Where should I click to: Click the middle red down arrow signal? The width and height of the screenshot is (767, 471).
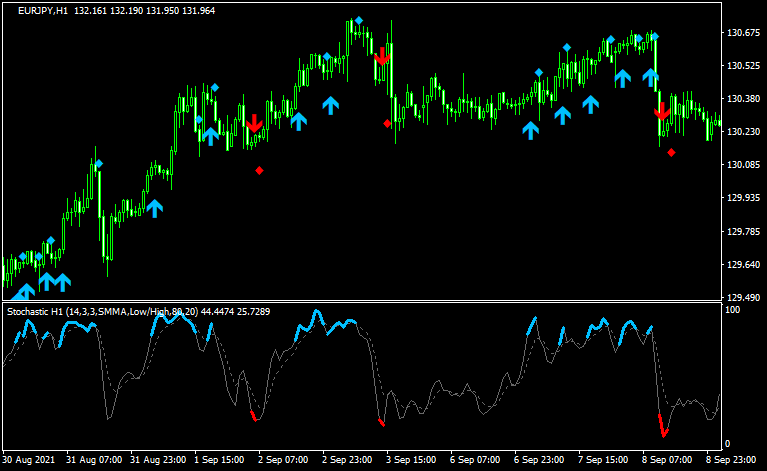(381, 56)
